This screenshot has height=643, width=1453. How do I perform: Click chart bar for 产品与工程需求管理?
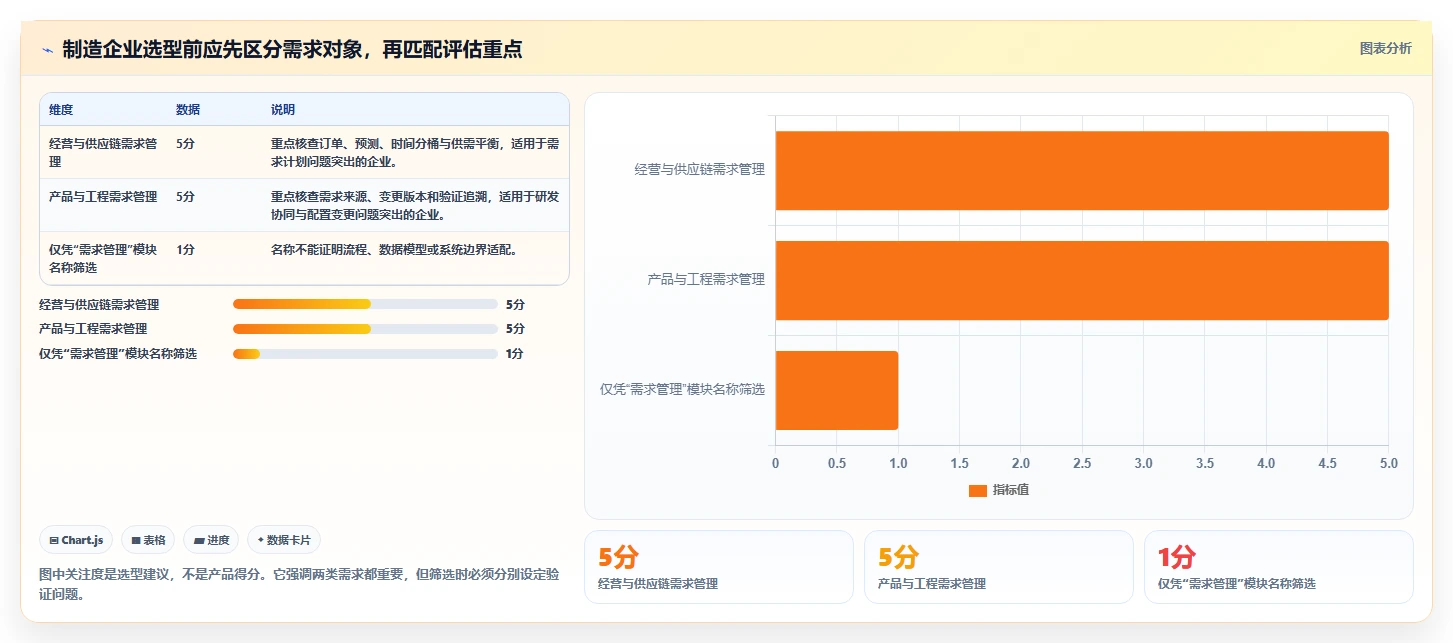click(x=1082, y=280)
